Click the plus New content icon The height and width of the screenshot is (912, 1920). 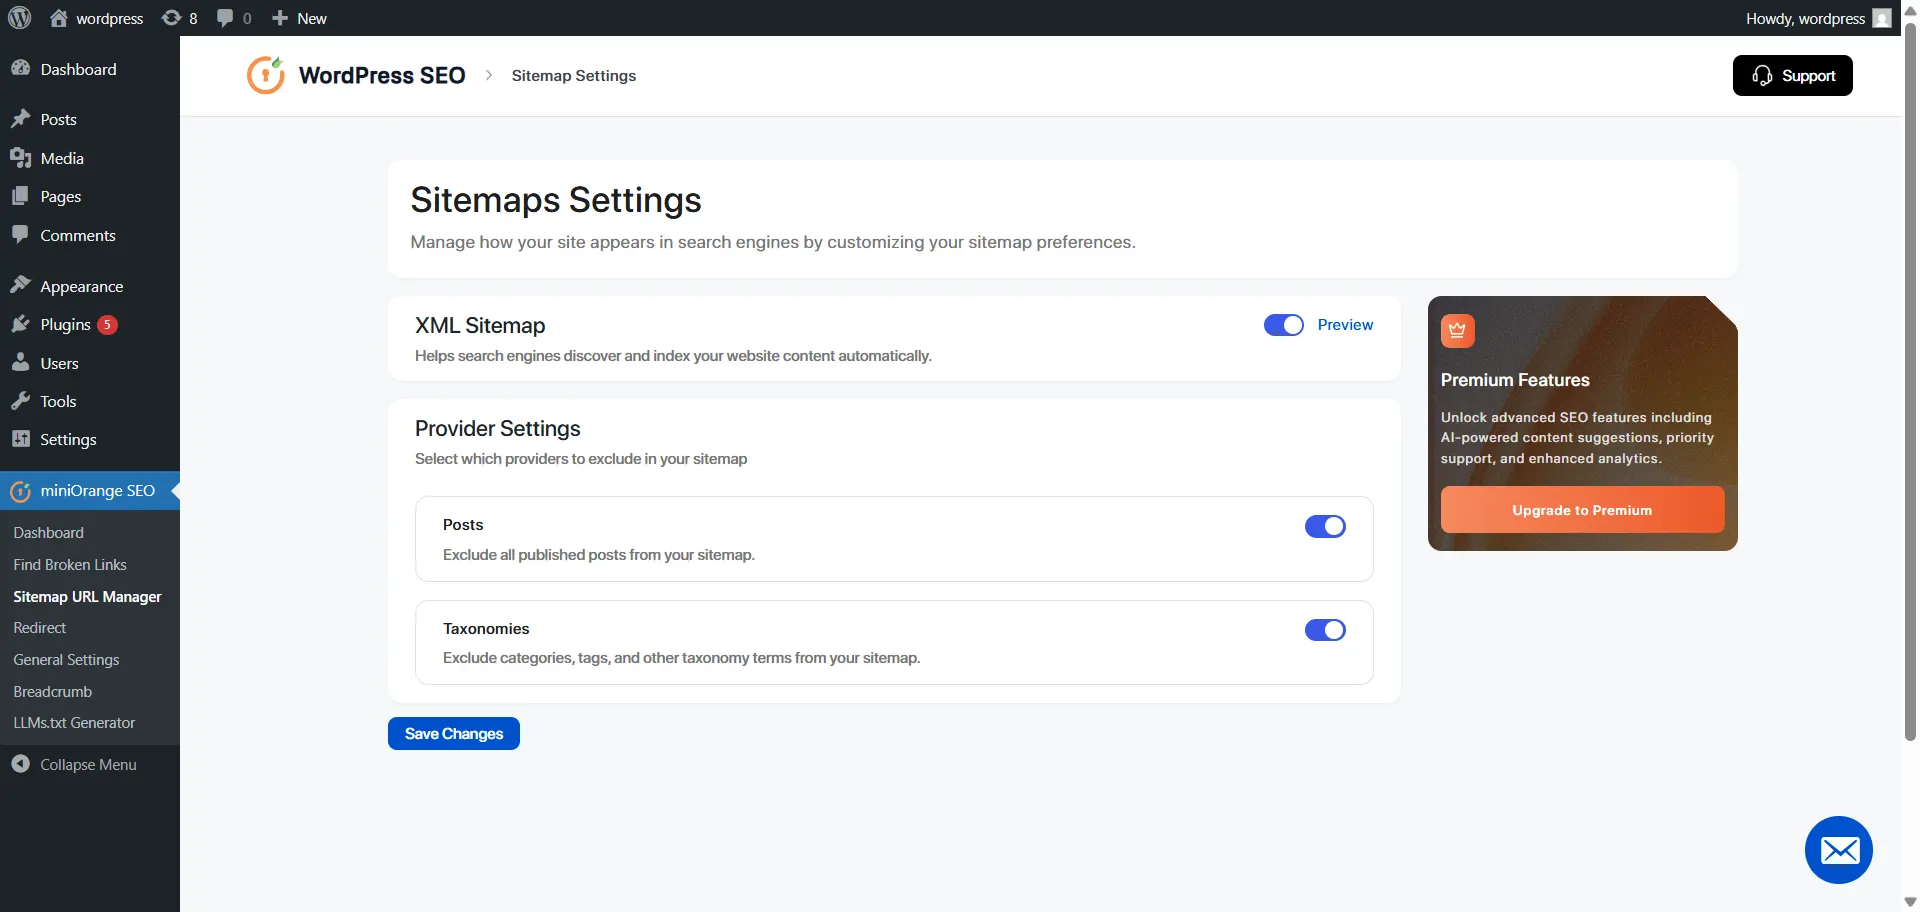point(280,18)
